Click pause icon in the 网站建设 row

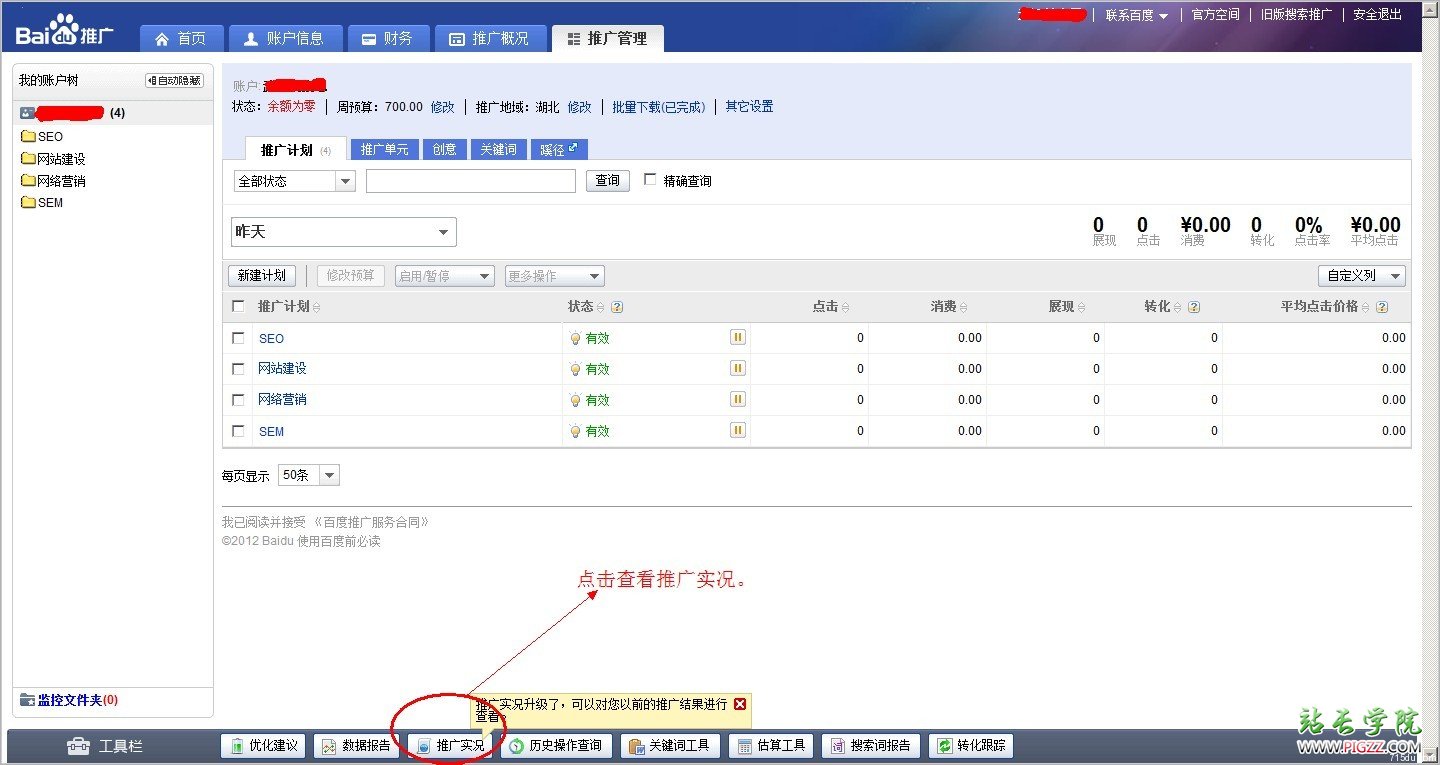pos(738,369)
